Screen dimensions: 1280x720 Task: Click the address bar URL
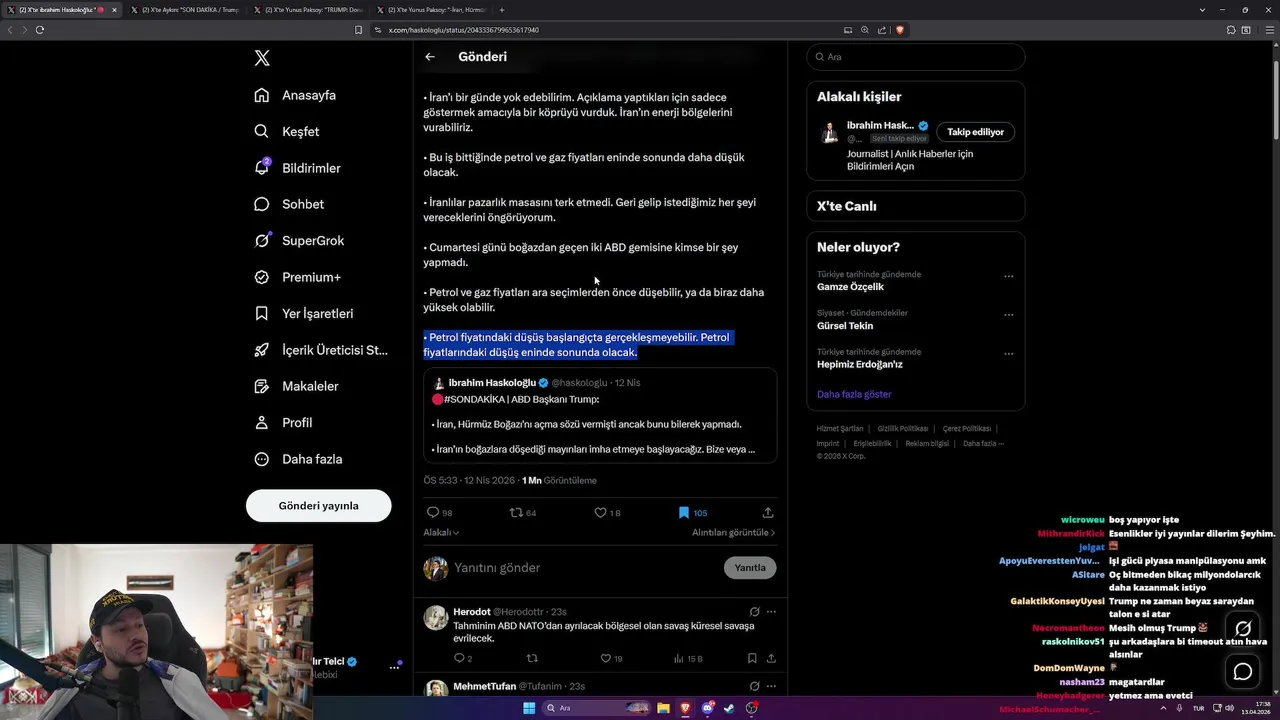point(464,30)
